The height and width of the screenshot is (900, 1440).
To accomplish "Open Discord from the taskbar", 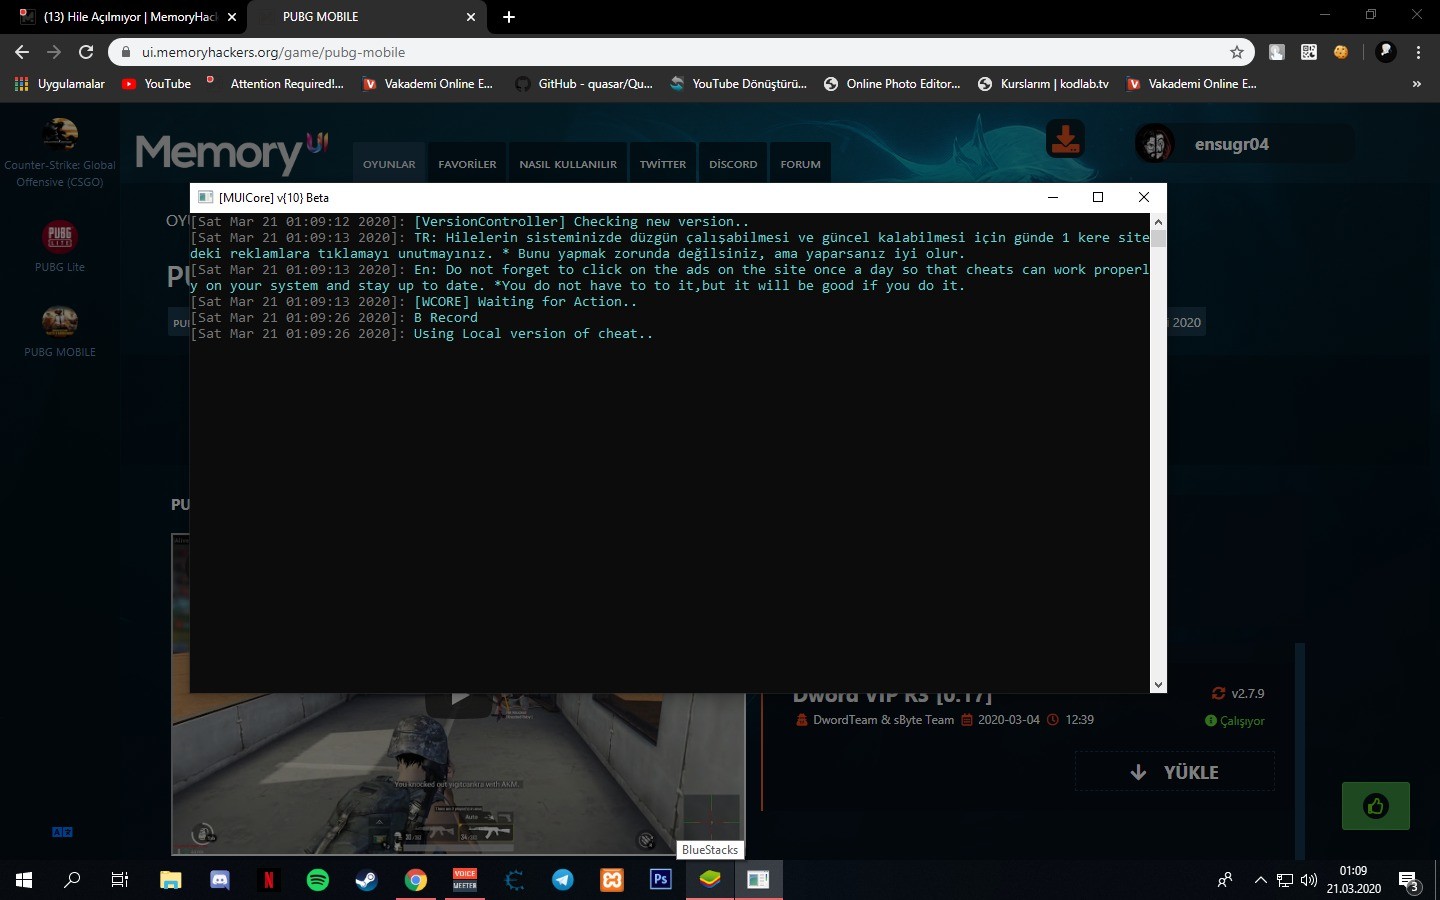I will [x=220, y=880].
